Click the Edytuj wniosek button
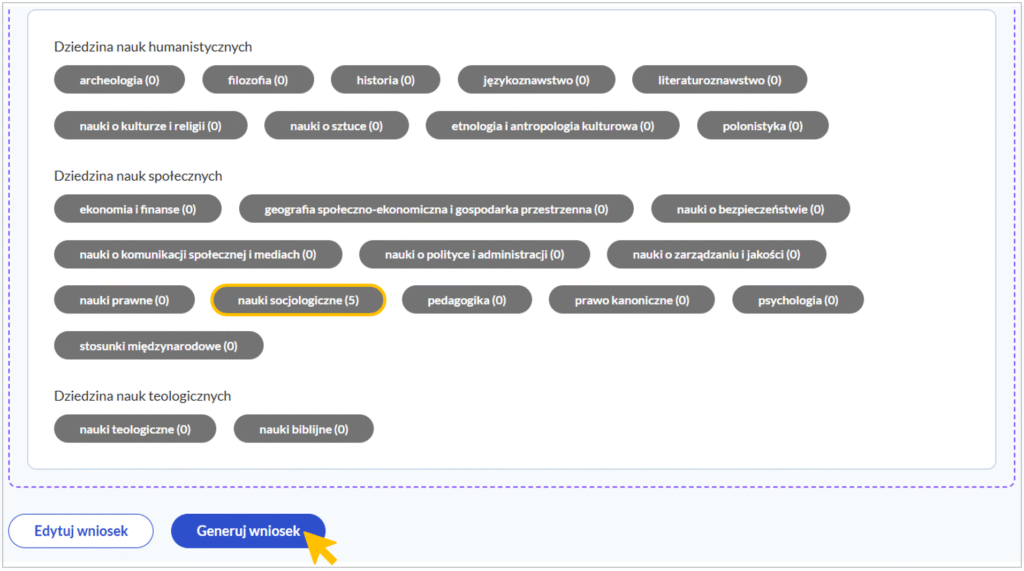This screenshot has width=1024, height=571. click(x=81, y=531)
